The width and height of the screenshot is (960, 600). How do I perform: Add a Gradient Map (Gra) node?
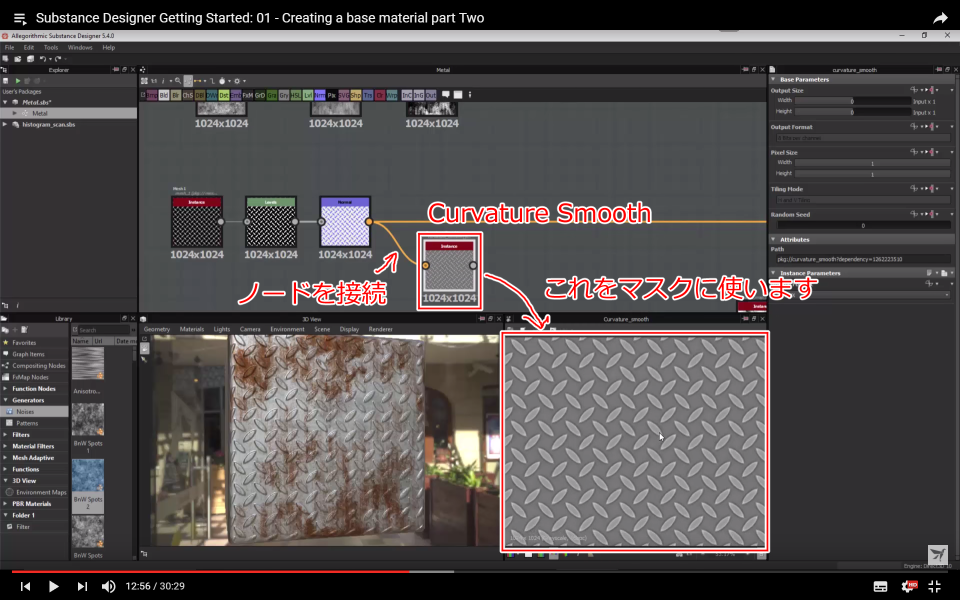(272, 96)
